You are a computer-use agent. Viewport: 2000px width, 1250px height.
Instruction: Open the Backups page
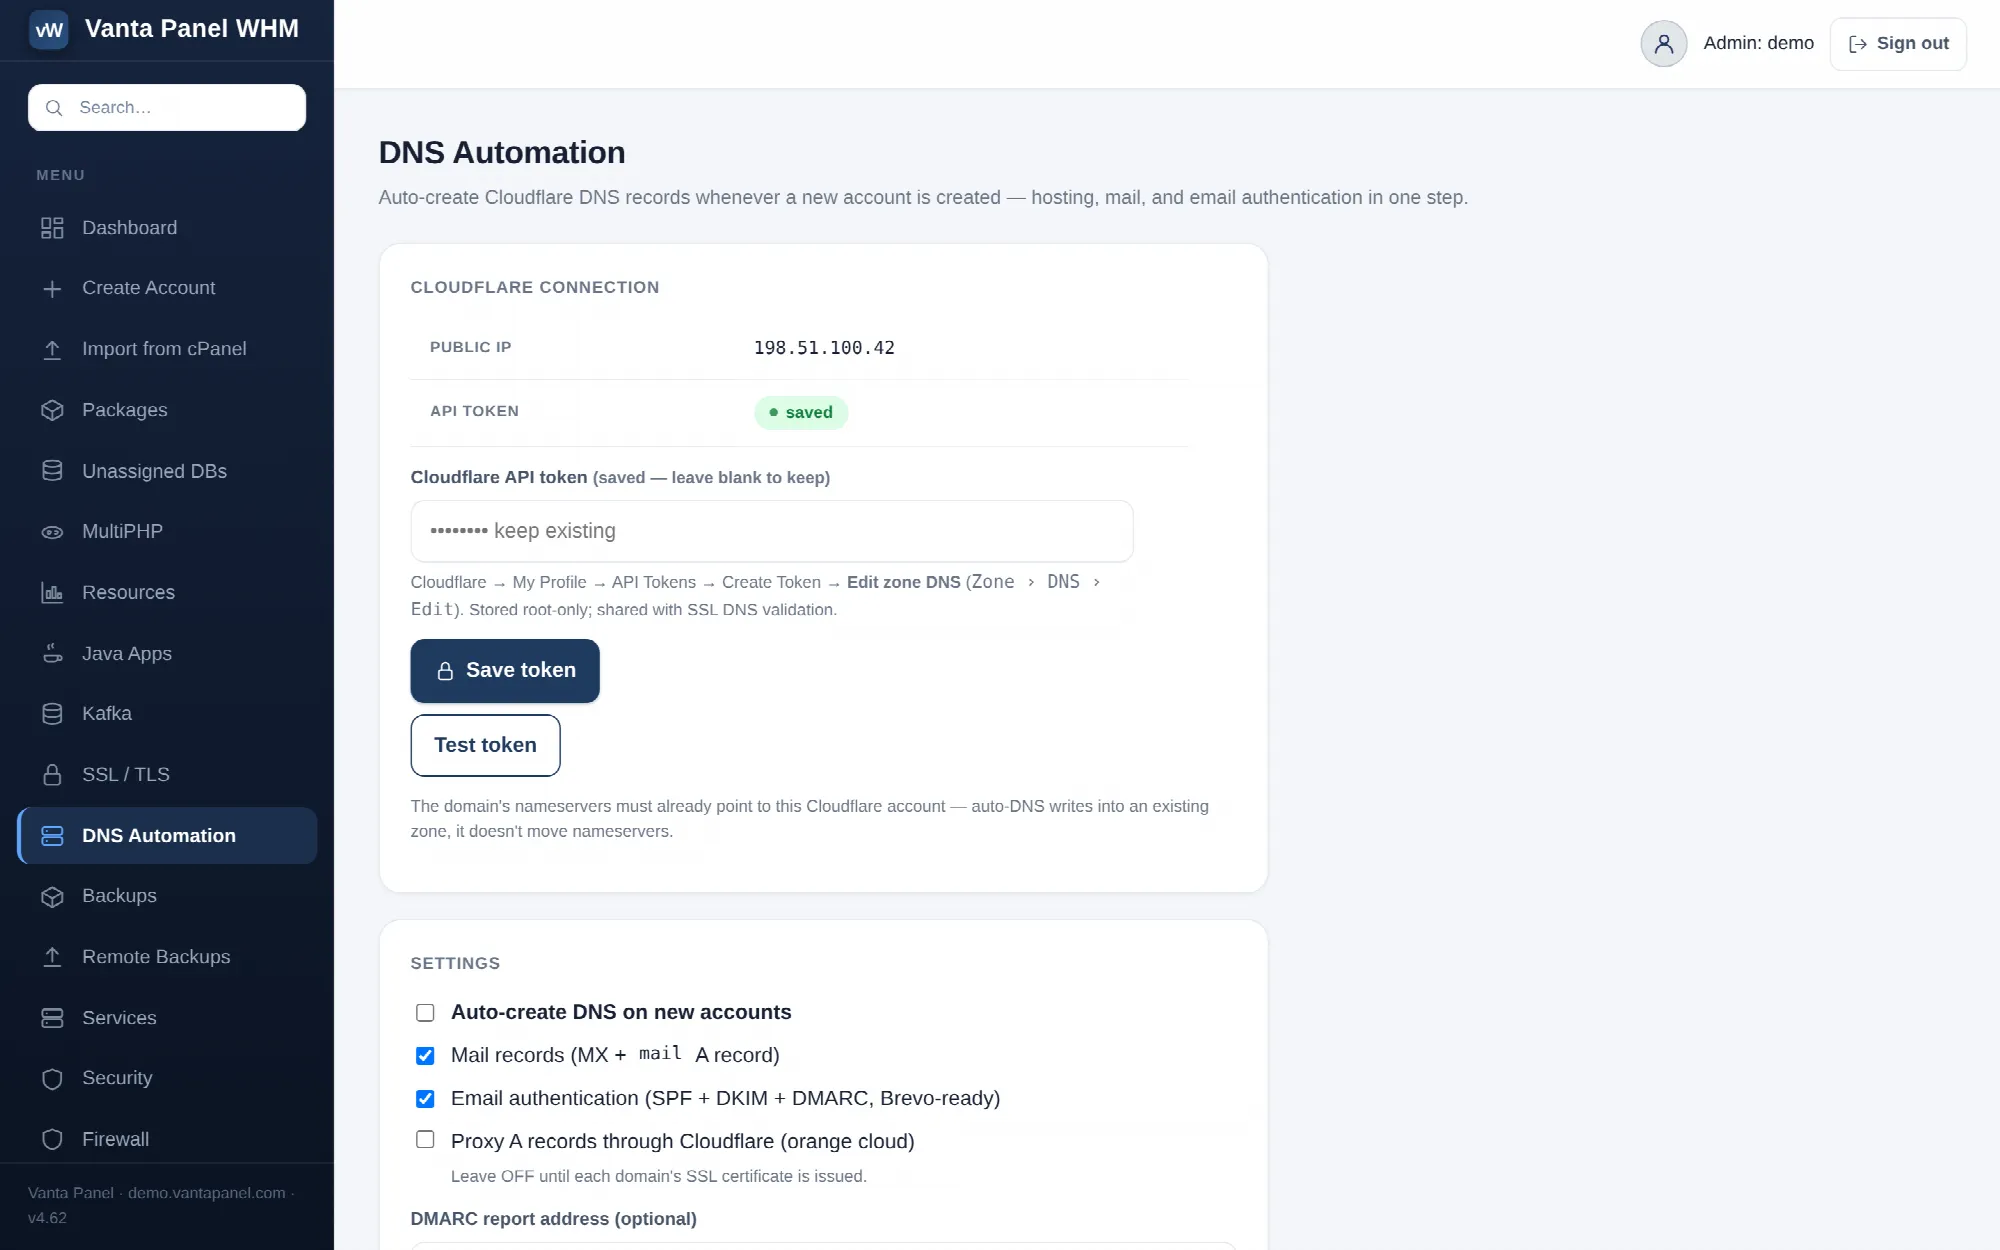(x=167, y=896)
